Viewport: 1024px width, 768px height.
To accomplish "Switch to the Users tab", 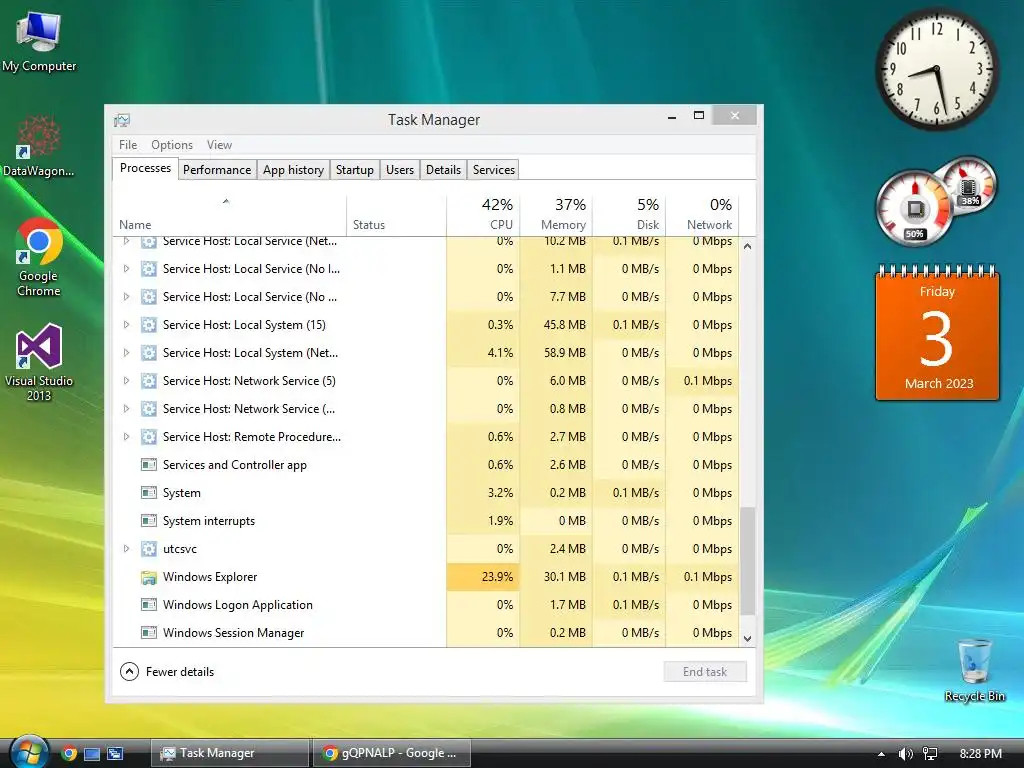I will point(400,170).
